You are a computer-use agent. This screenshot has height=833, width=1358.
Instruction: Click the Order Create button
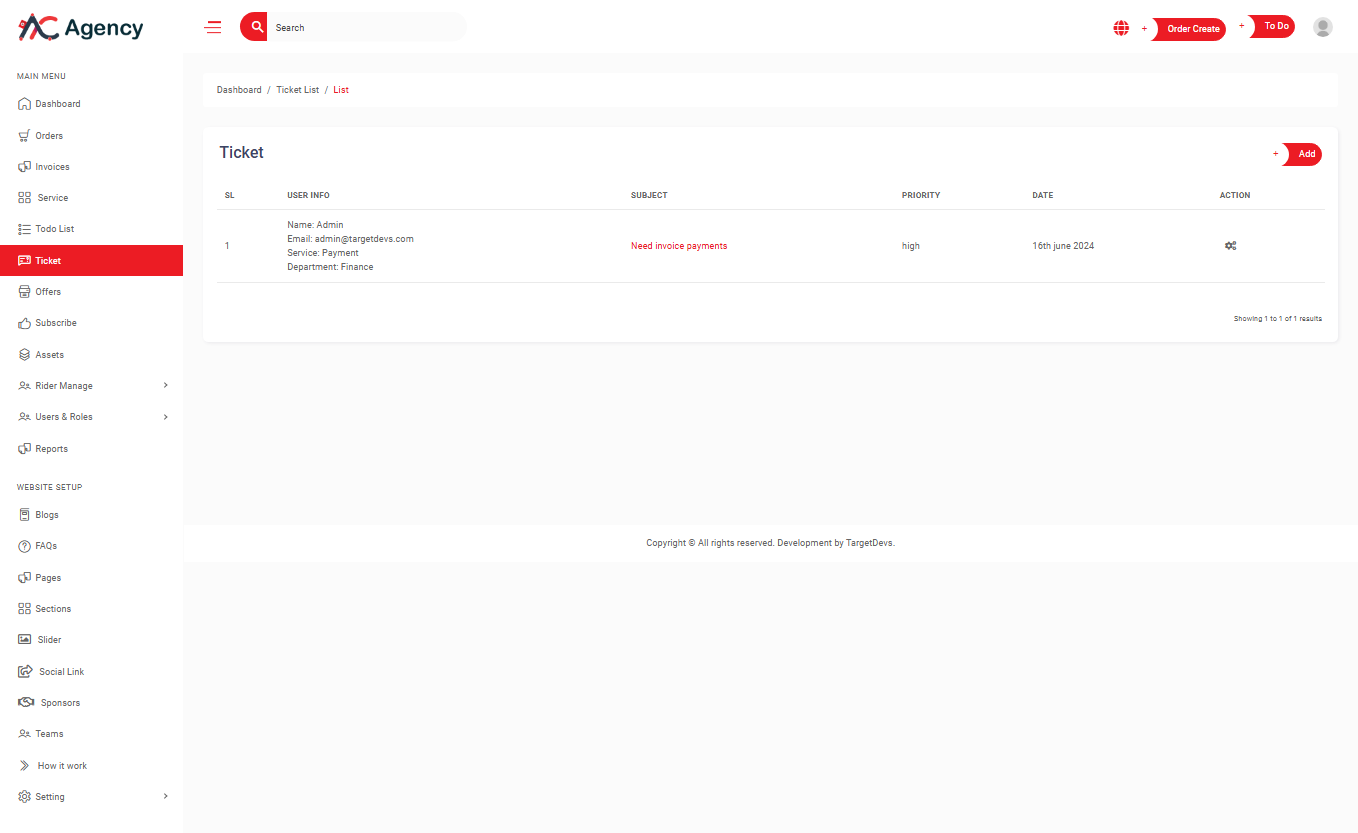point(1192,29)
